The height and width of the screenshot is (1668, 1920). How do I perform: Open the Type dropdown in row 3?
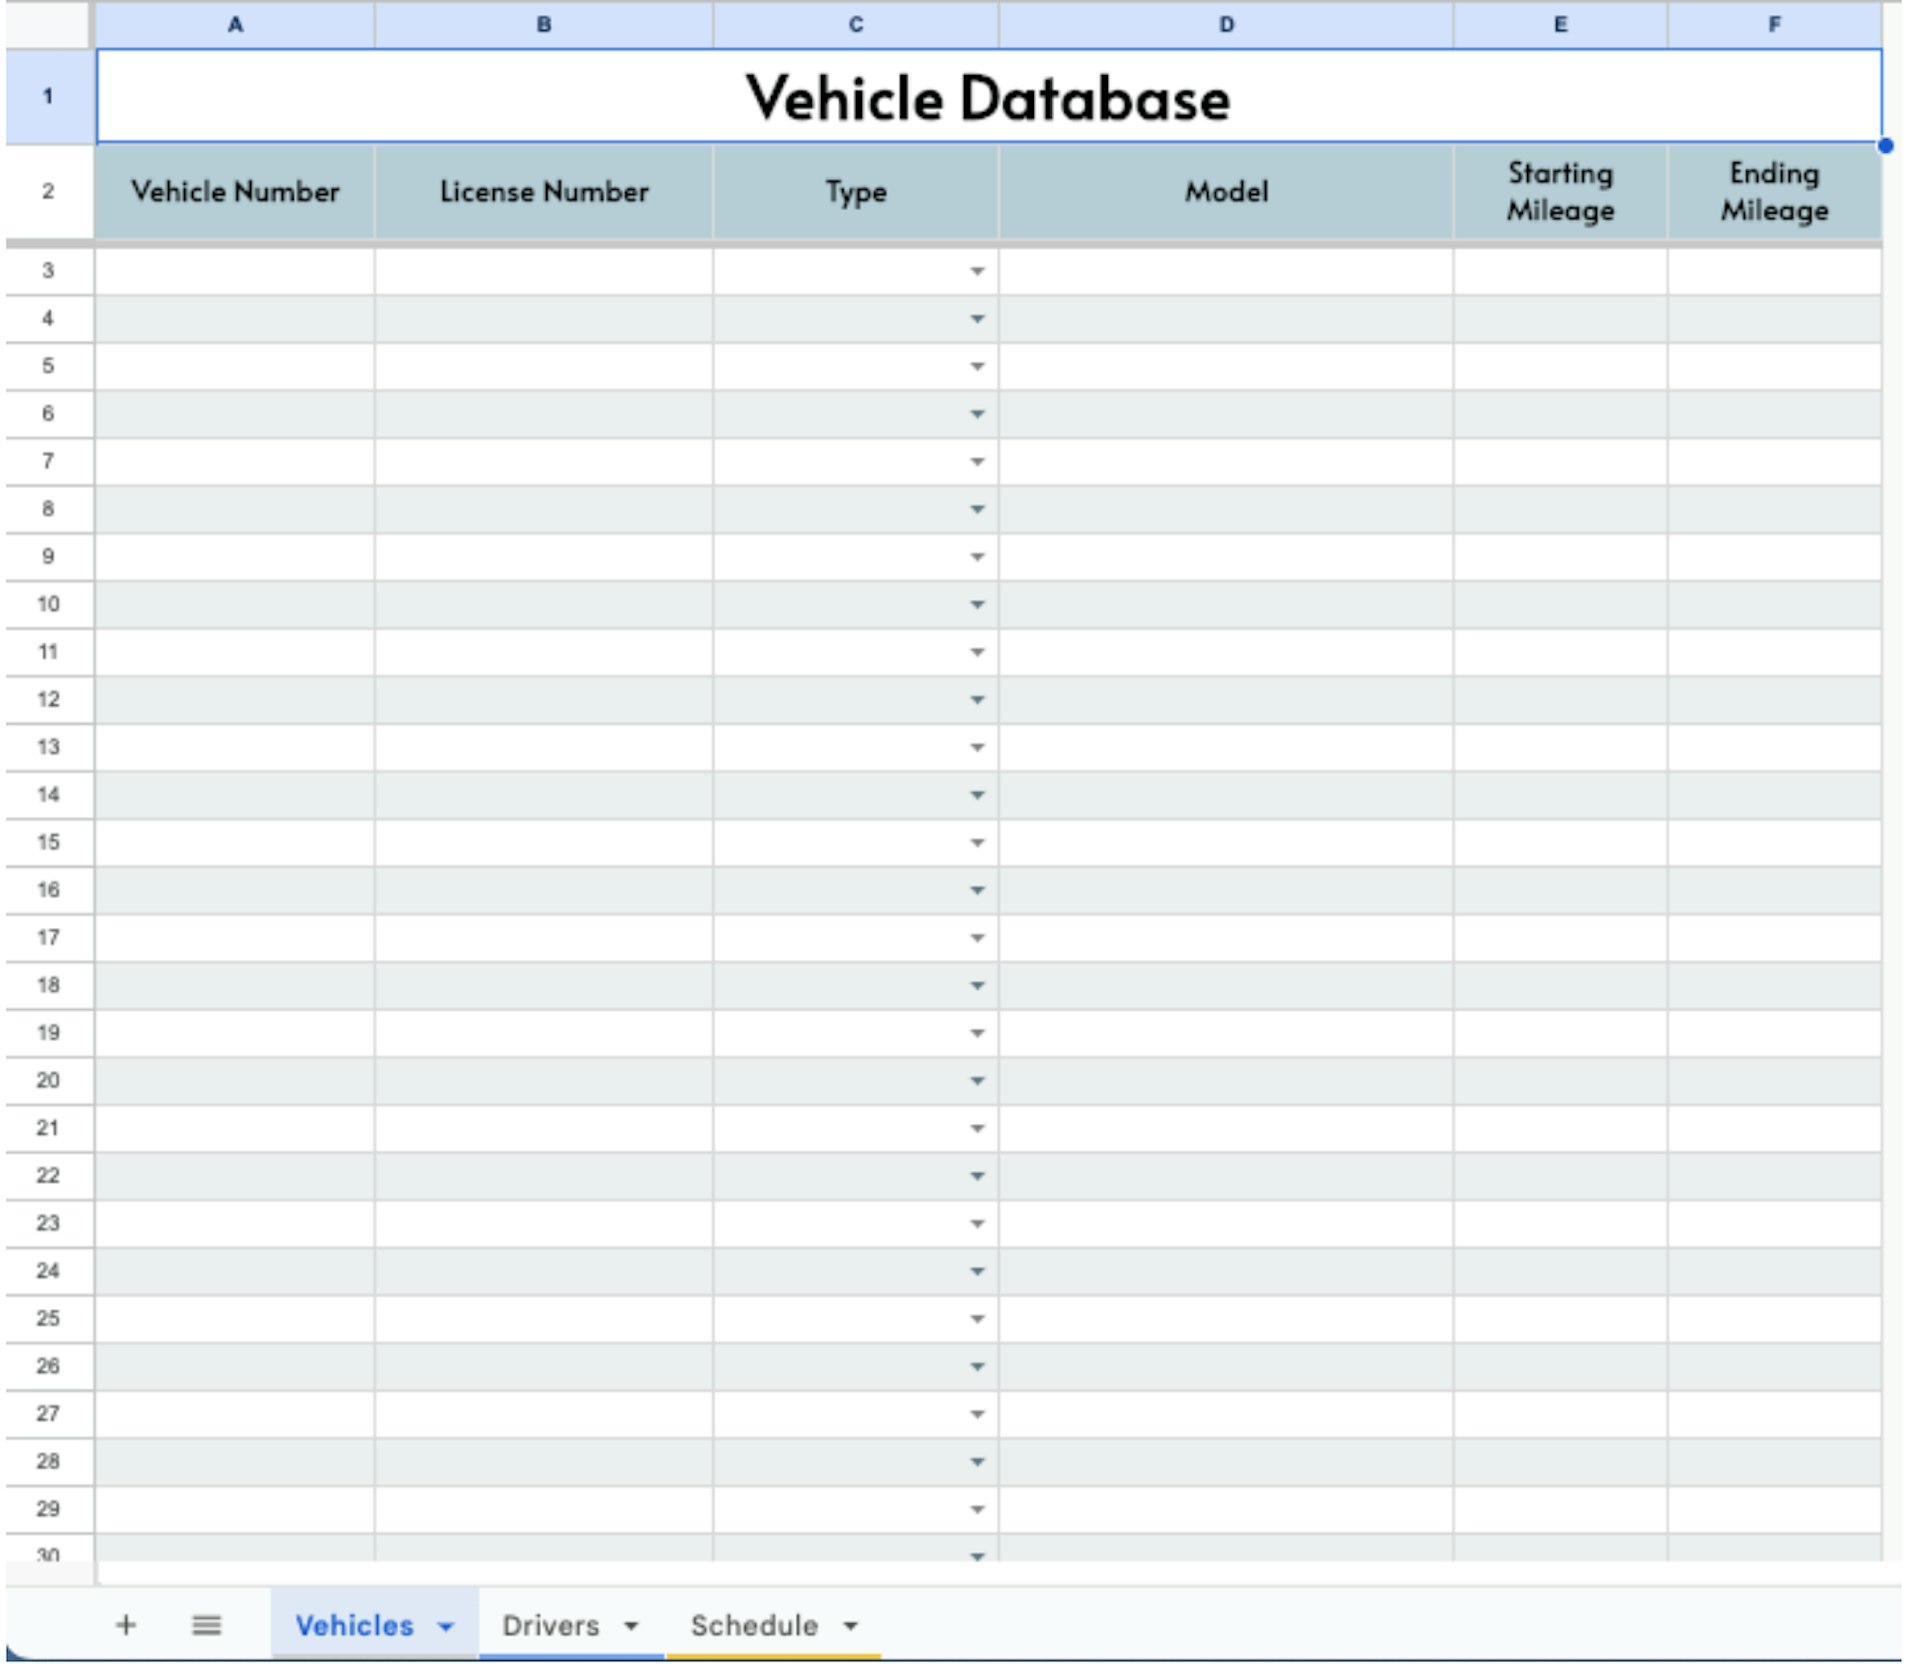coord(976,270)
